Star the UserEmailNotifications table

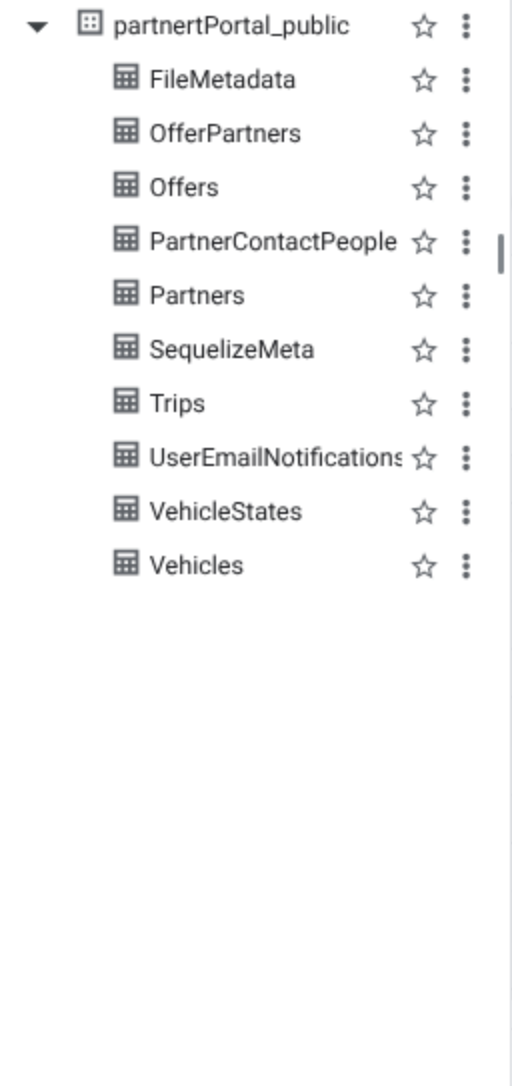(424, 459)
